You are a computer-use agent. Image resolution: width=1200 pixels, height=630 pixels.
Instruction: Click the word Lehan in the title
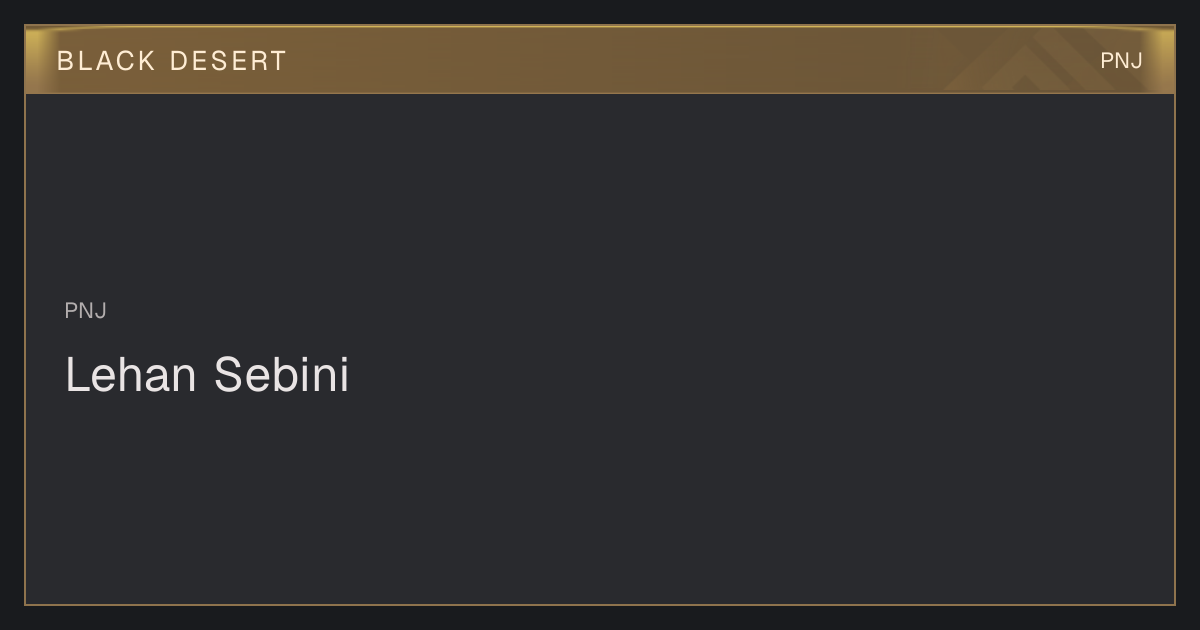click(x=131, y=375)
